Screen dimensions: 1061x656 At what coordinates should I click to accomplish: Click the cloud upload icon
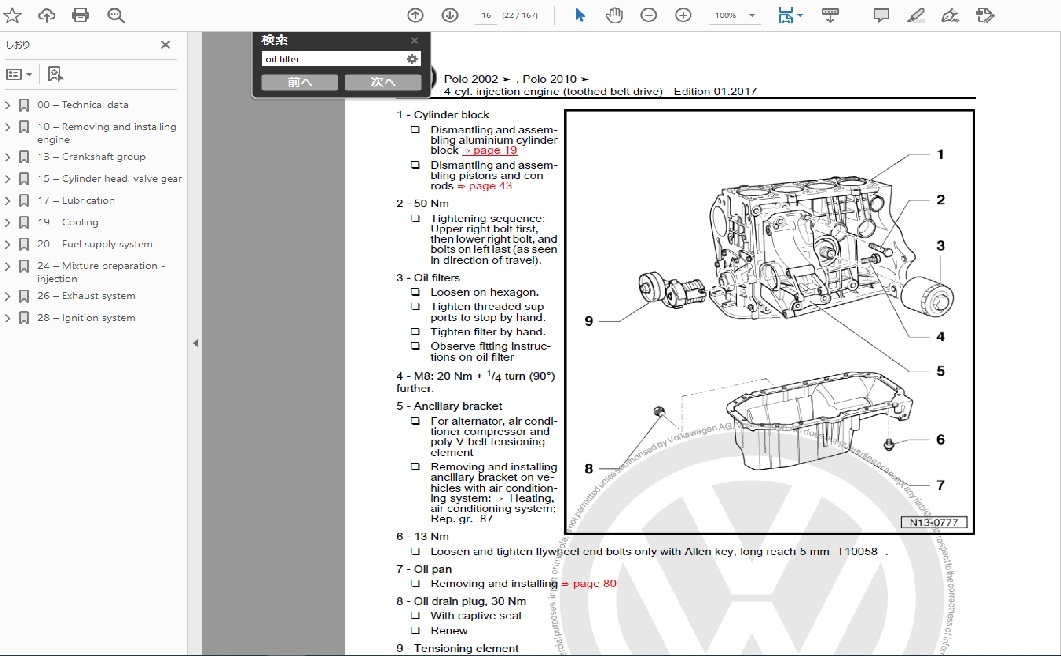(x=46, y=15)
